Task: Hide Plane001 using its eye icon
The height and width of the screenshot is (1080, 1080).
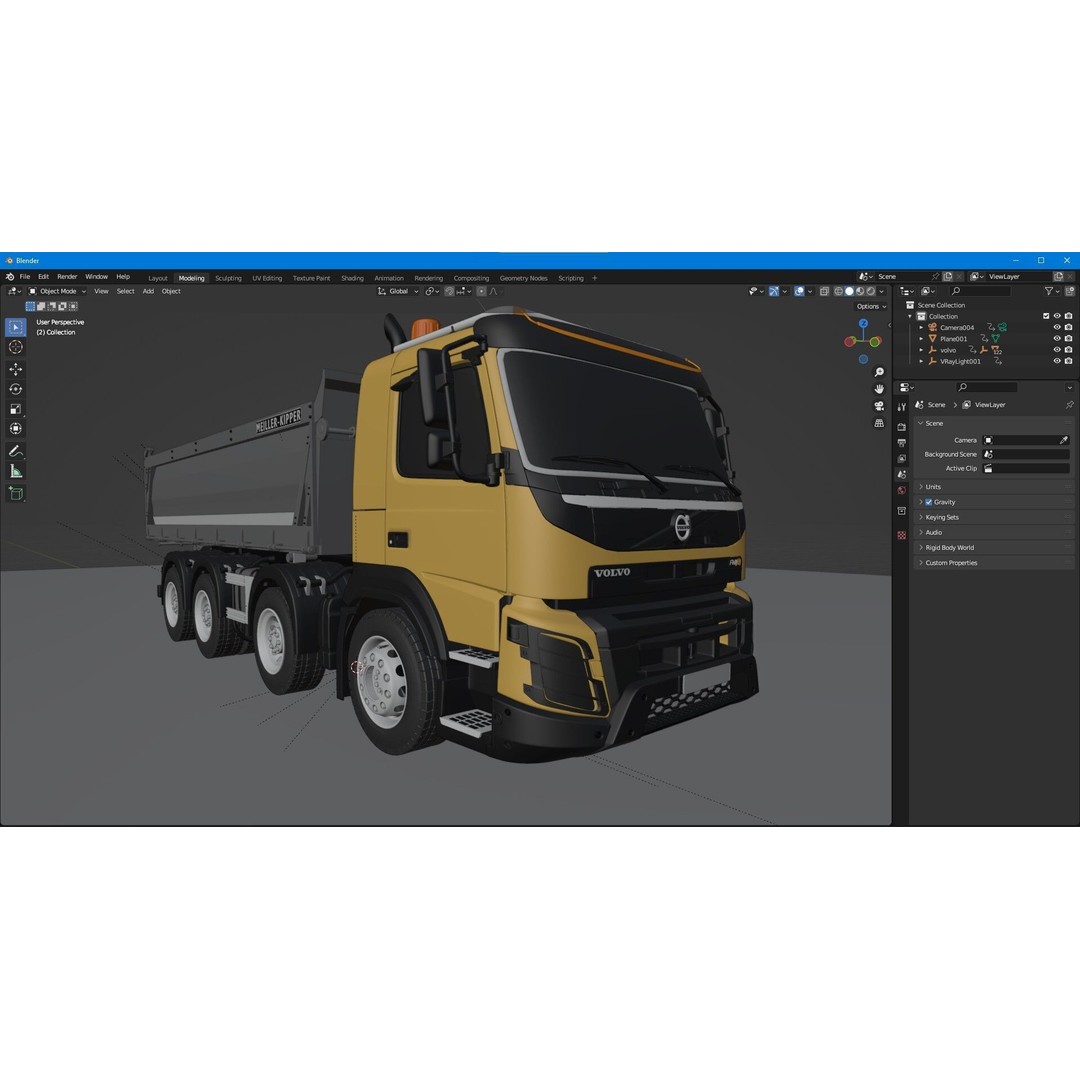Action: pyautogui.click(x=1057, y=339)
